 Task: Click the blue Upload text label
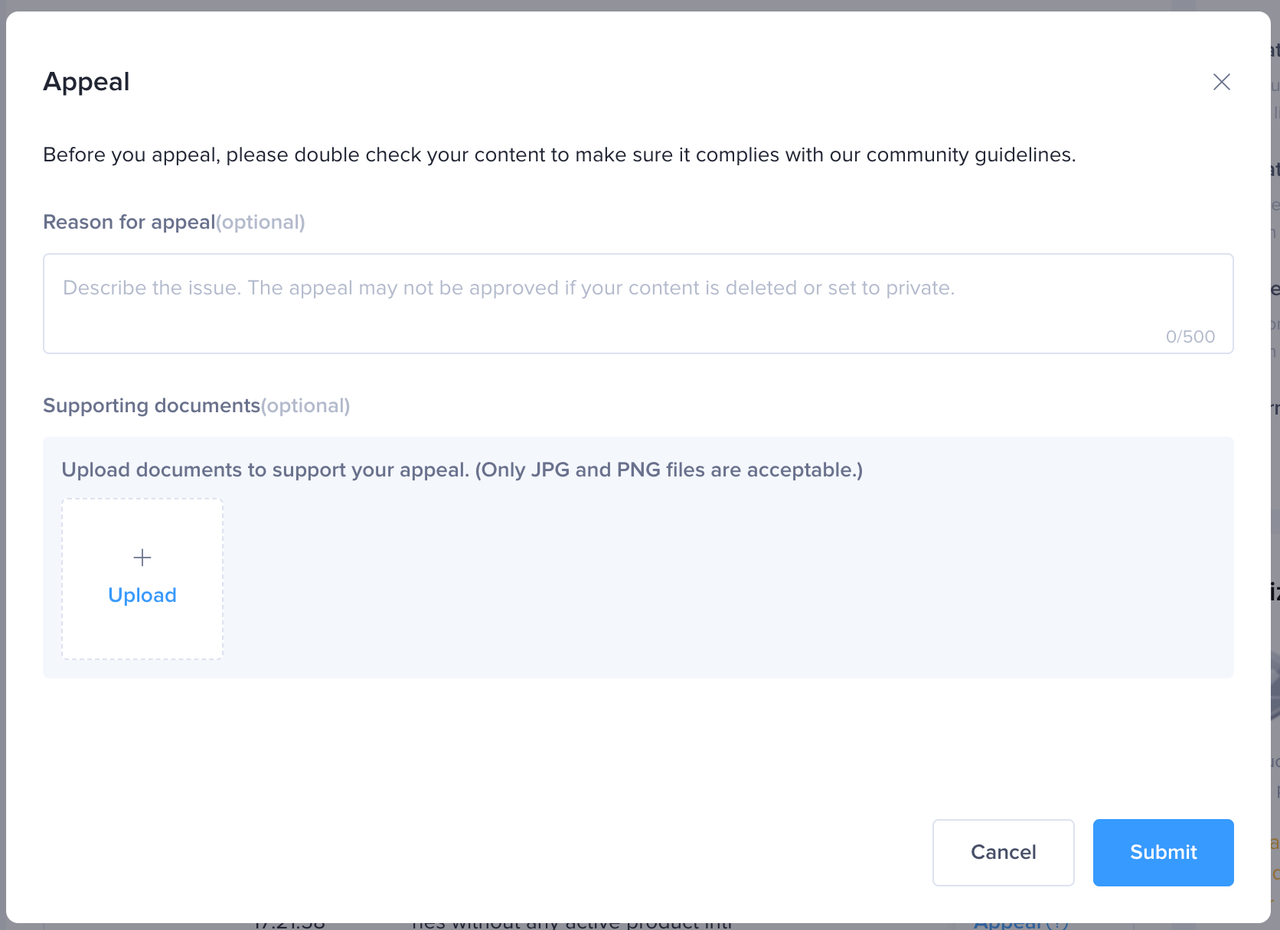(142, 595)
